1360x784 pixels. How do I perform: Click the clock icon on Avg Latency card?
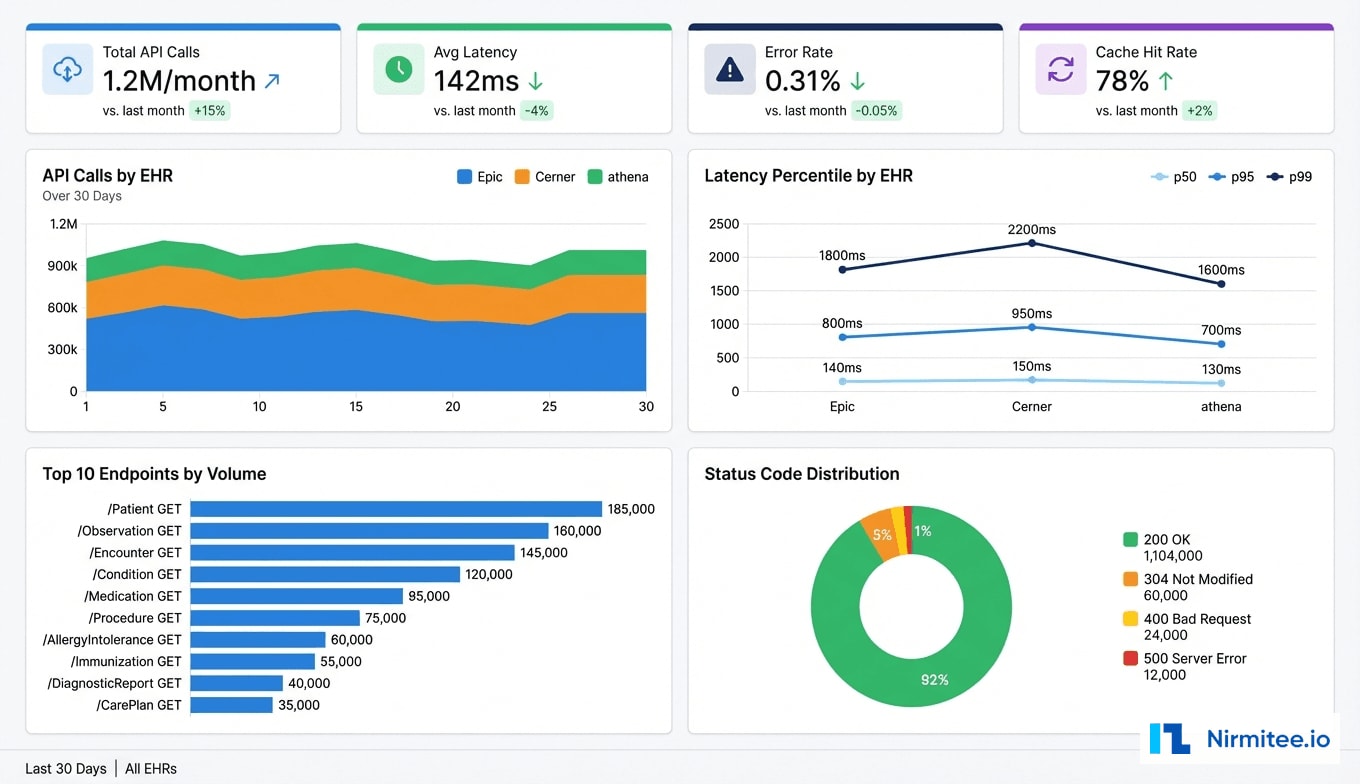[399, 69]
